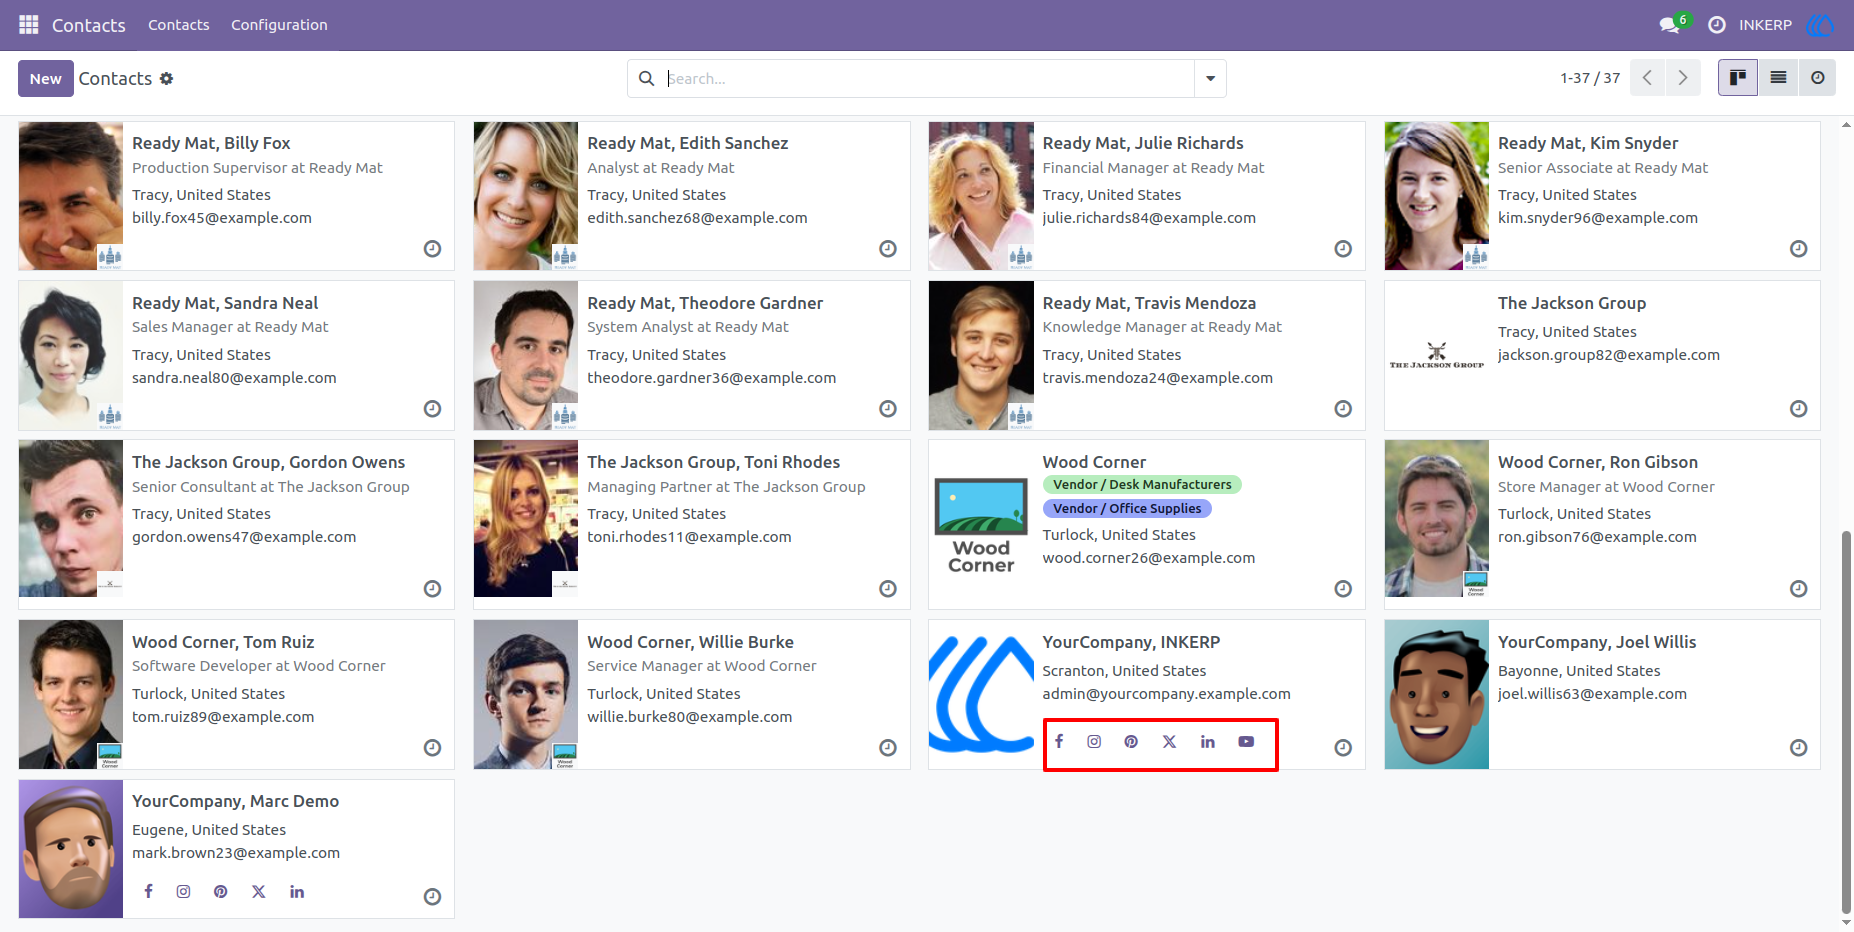Image resolution: width=1854 pixels, height=932 pixels.
Task: Open the activities clock icon near the top-right system tray
Action: coord(1717,25)
